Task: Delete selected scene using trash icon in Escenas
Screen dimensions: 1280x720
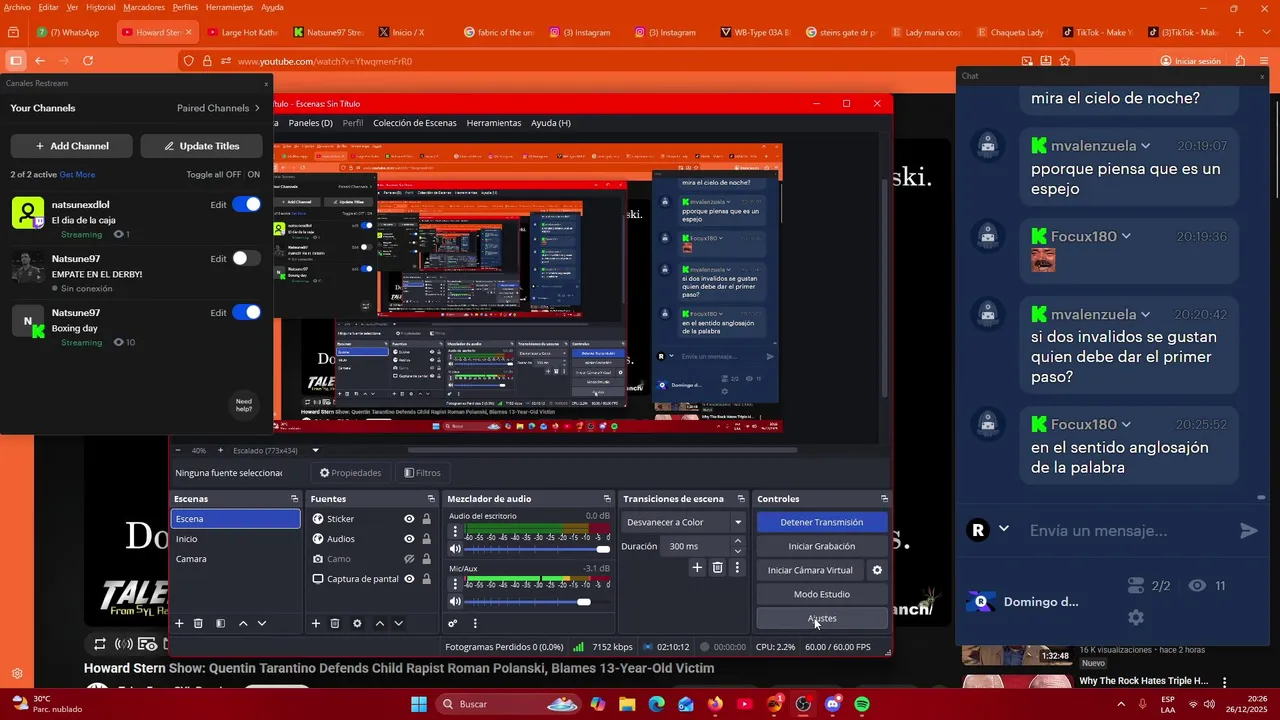Action: coord(198,623)
